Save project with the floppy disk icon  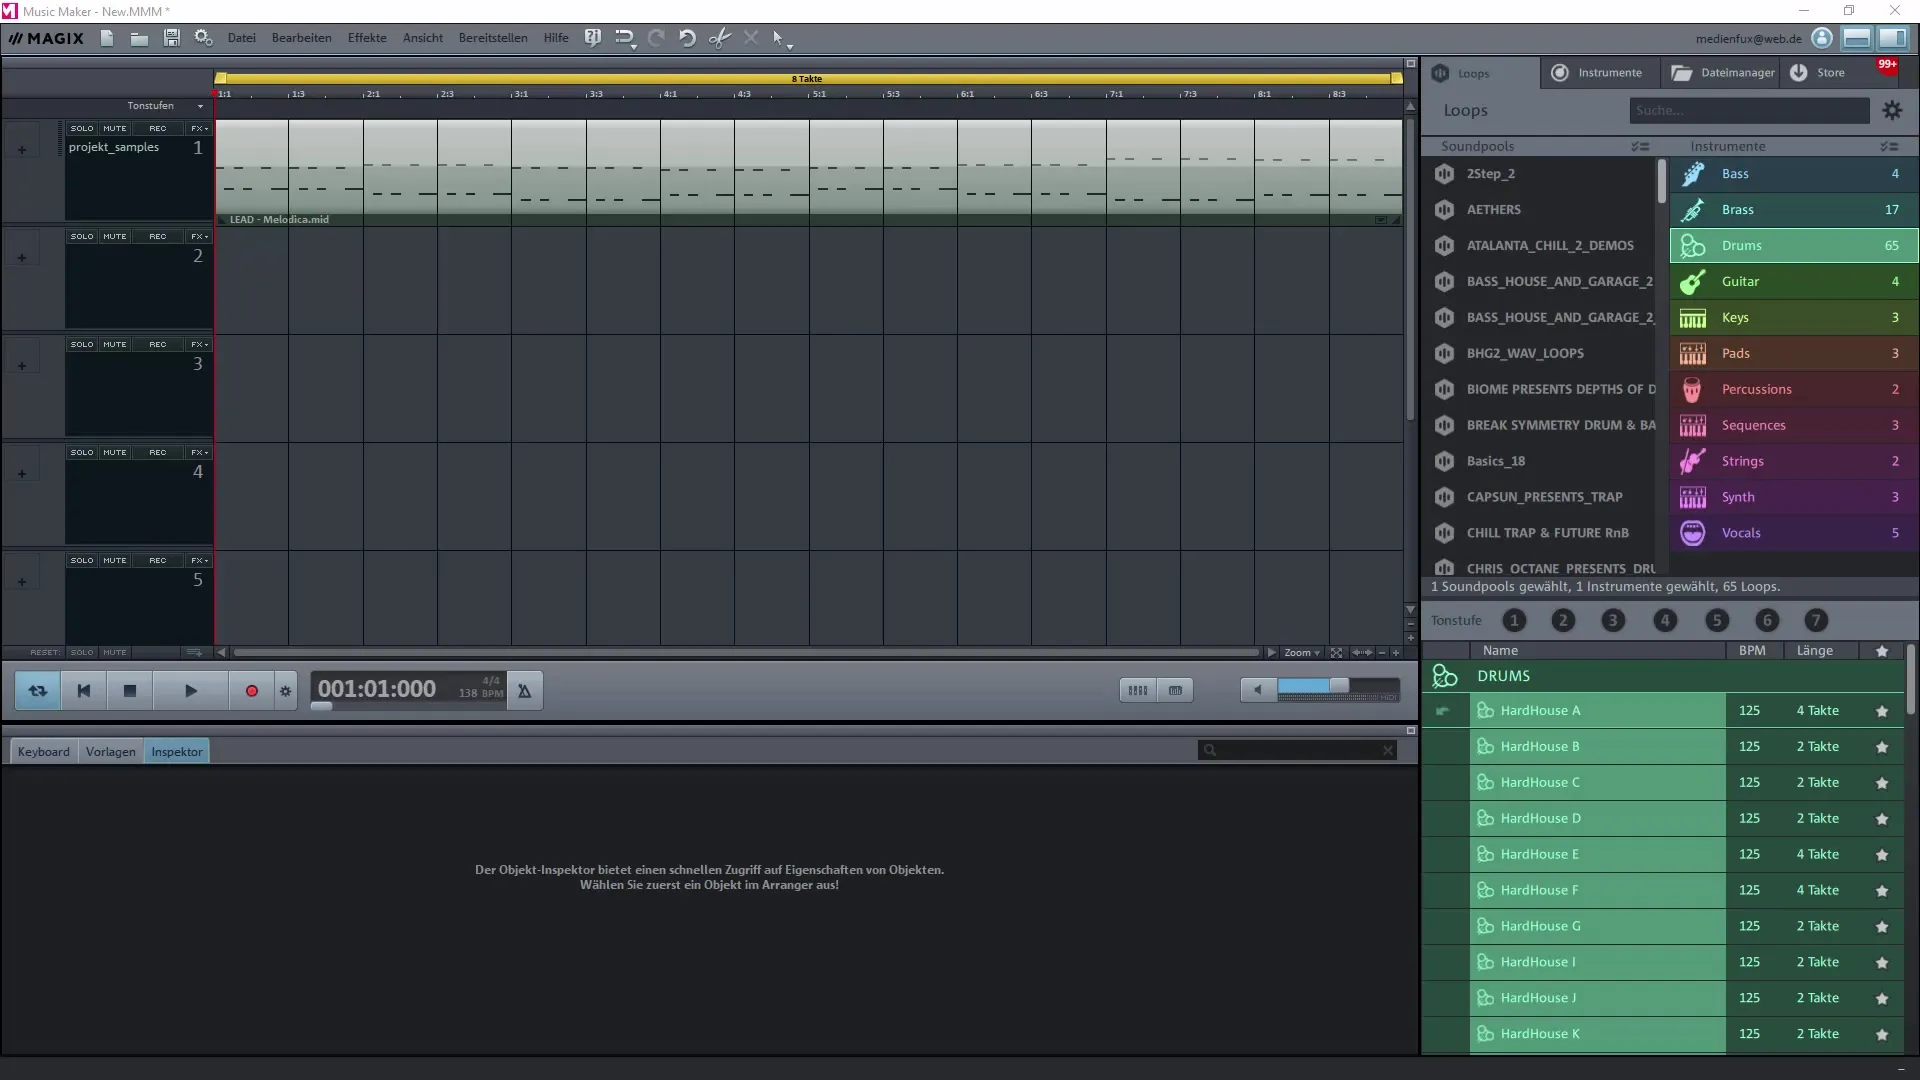point(172,38)
